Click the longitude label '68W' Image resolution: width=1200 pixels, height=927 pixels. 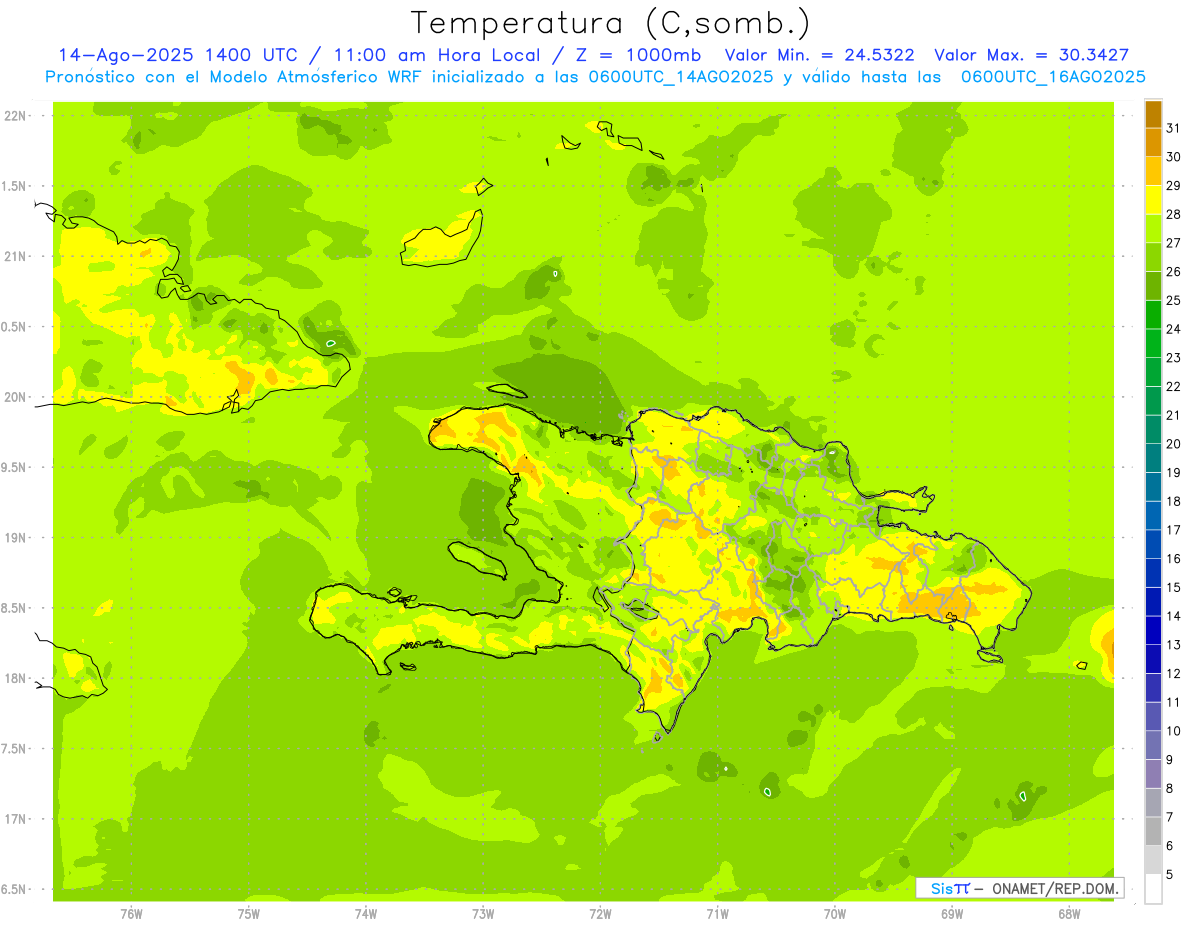1069,914
